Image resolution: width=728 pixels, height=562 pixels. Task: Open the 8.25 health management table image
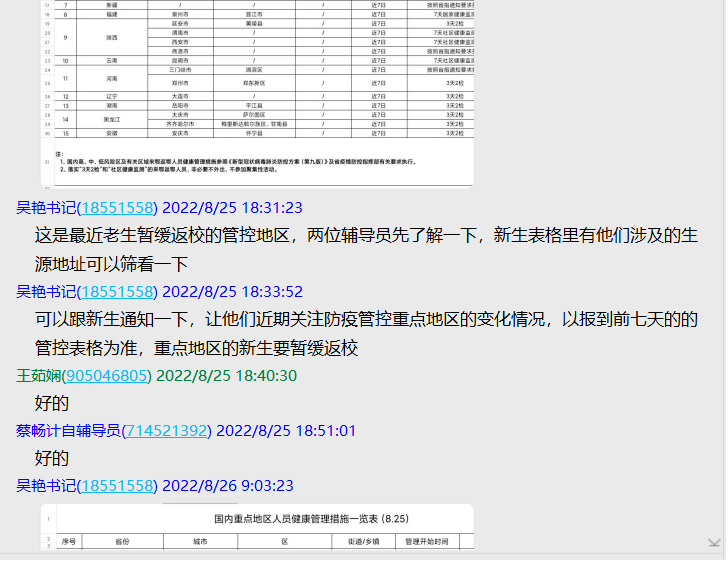pos(257,527)
